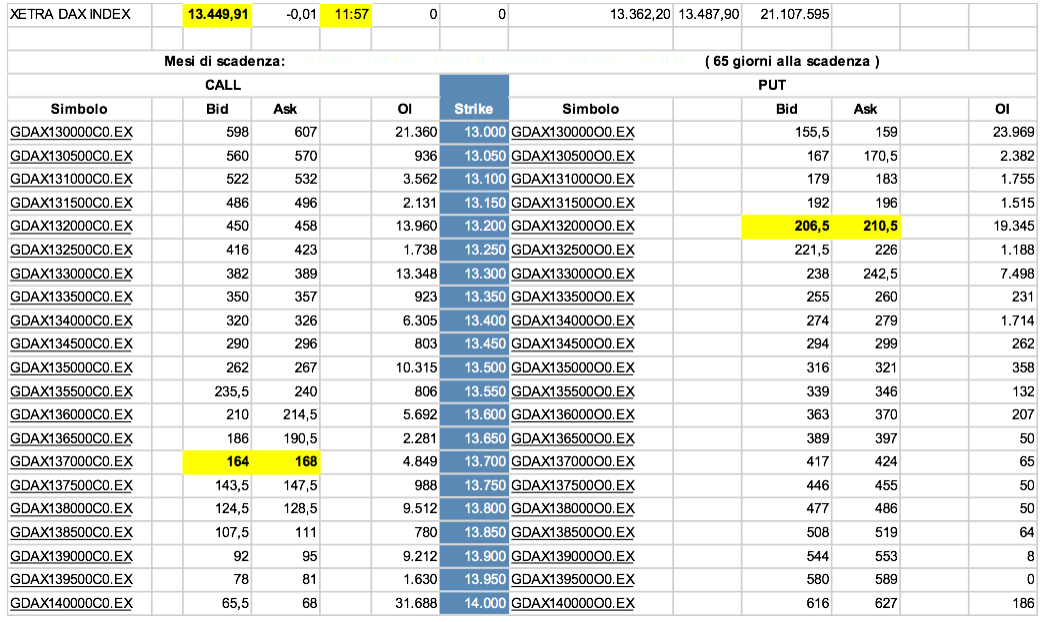The image size is (1046, 622).
Task: Follow the GDAX132000O0.EX put option link
Action: (572, 226)
